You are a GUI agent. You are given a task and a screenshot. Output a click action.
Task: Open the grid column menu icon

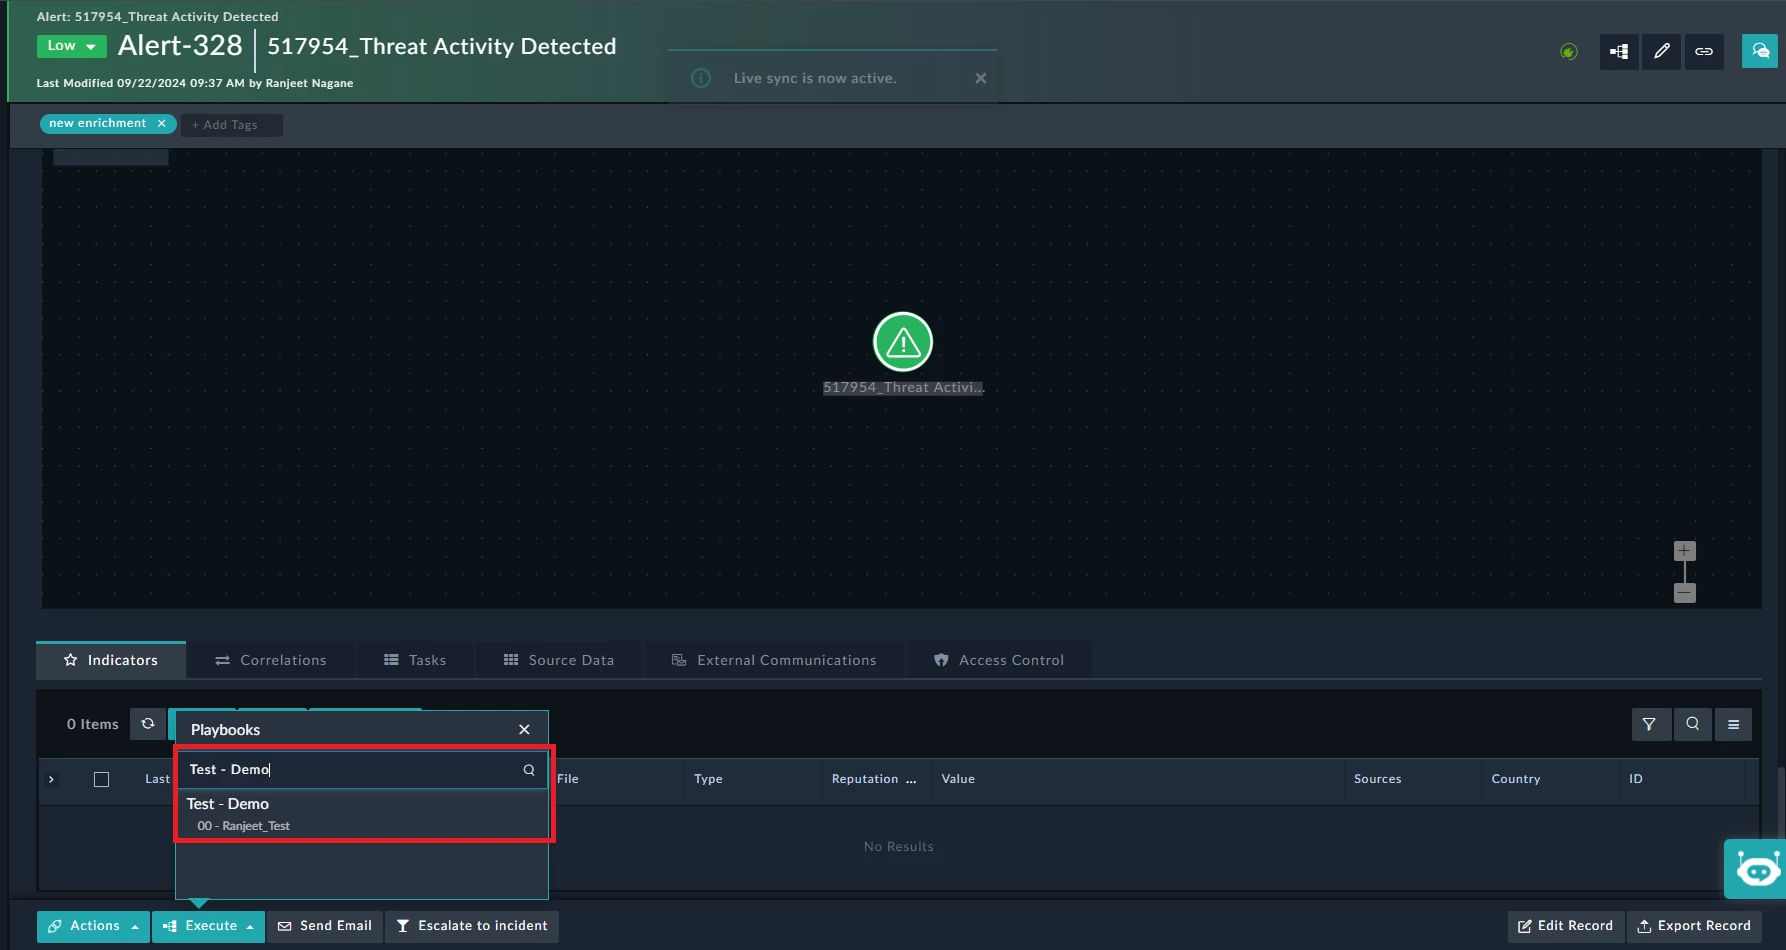[1734, 724]
